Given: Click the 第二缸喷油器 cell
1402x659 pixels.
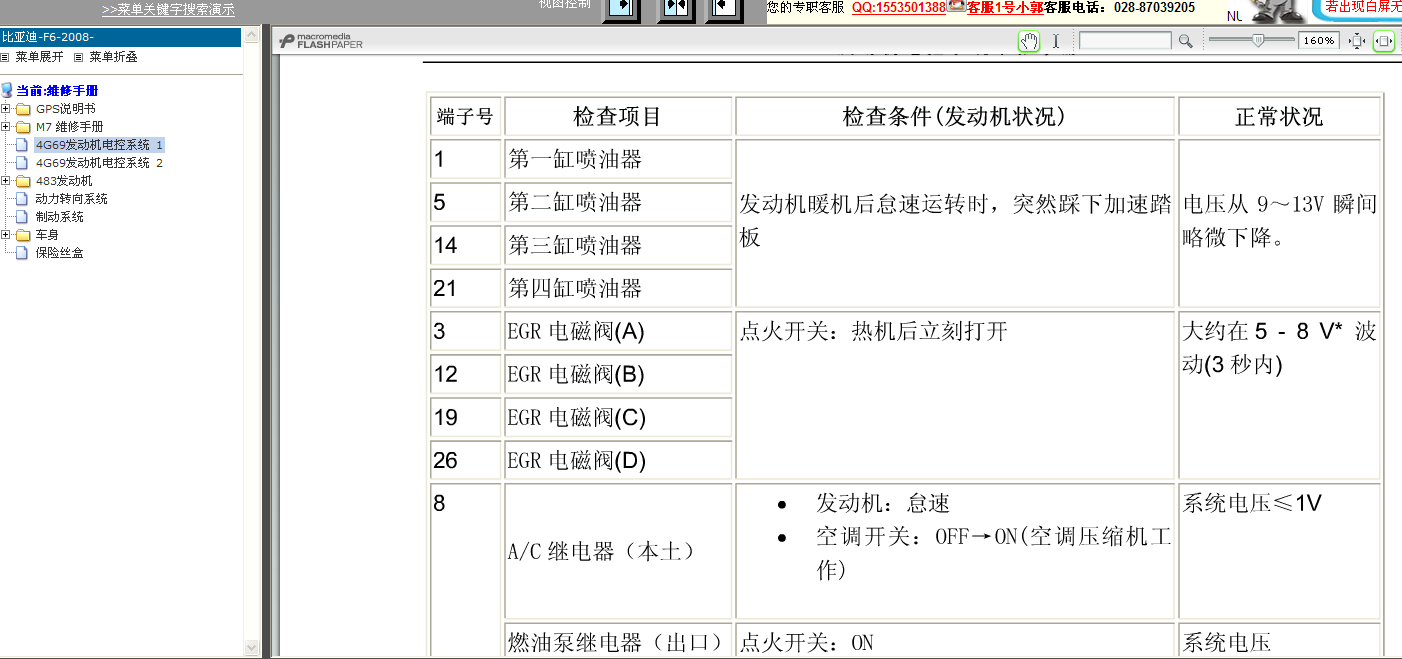Looking at the screenshot, I should click(618, 202).
